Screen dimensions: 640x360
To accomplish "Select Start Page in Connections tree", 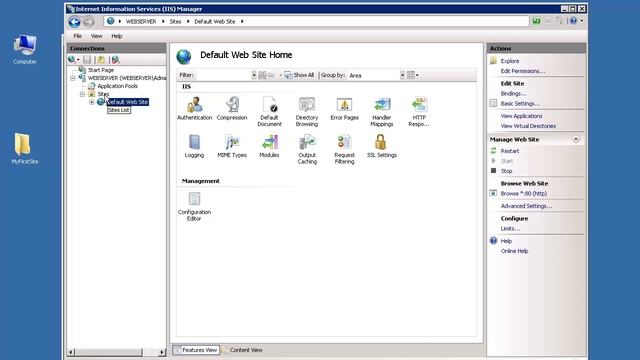I will [101, 70].
